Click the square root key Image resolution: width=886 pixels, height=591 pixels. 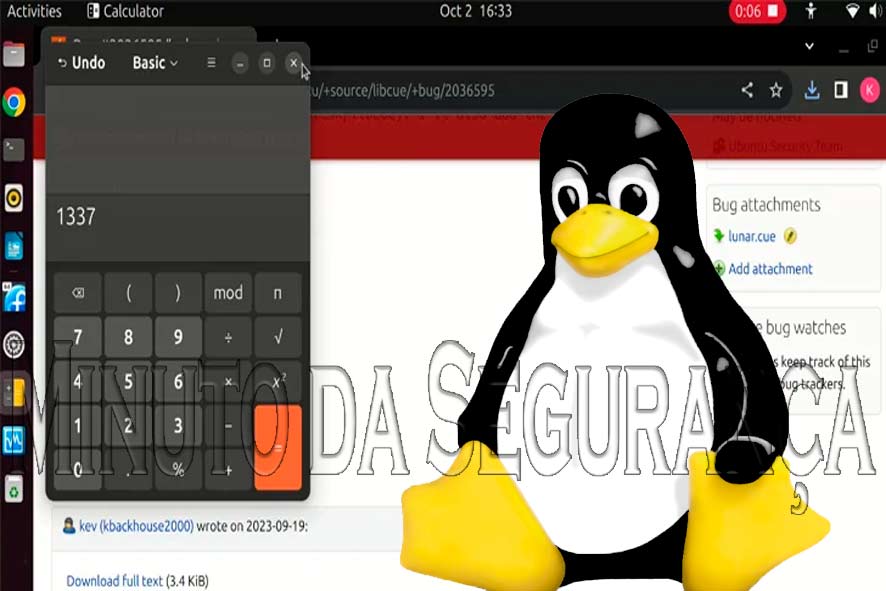(277, 337)
